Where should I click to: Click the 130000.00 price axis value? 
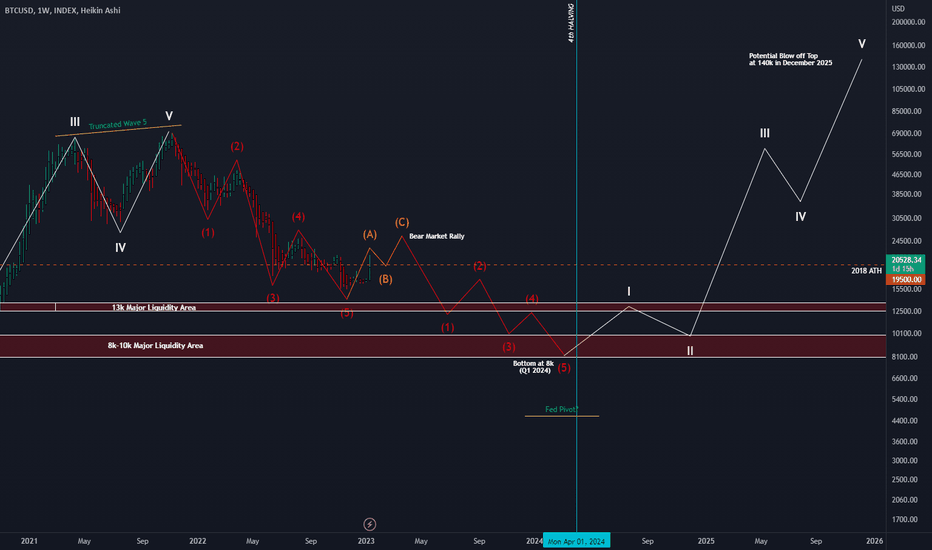pyautogui.click(x=908, y=67)
